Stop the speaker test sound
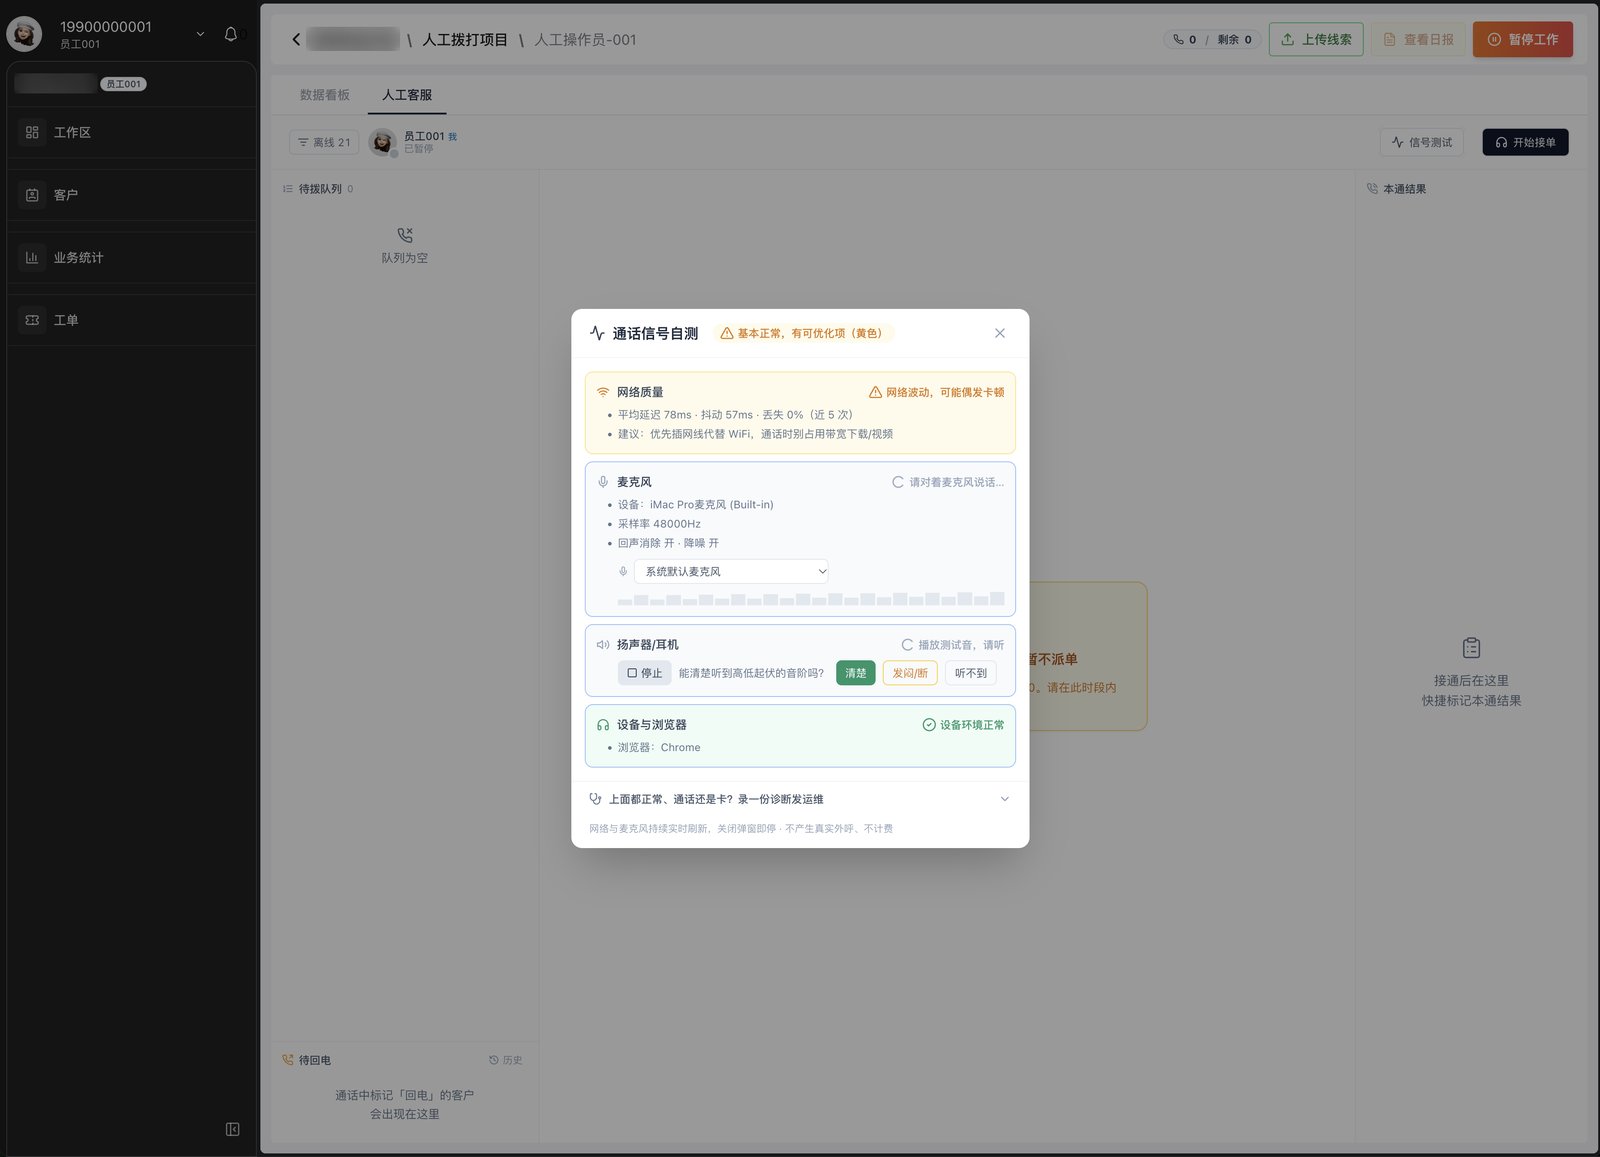Screen dimensions: 1600x1157 click(644, 673)
